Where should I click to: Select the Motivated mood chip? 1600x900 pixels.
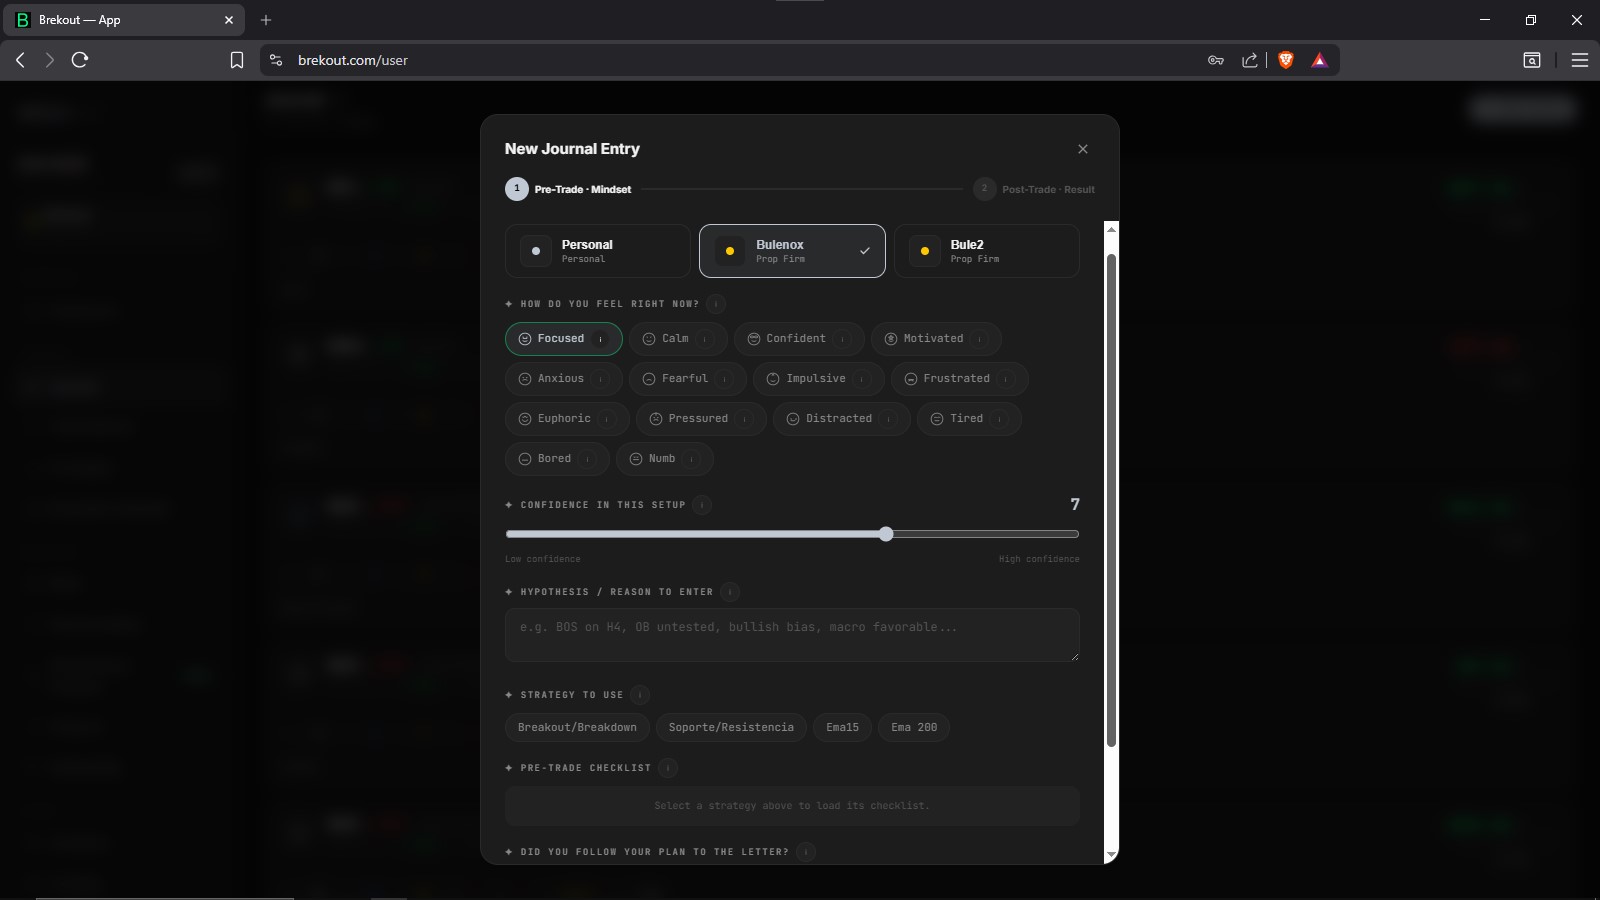(936, 339)
